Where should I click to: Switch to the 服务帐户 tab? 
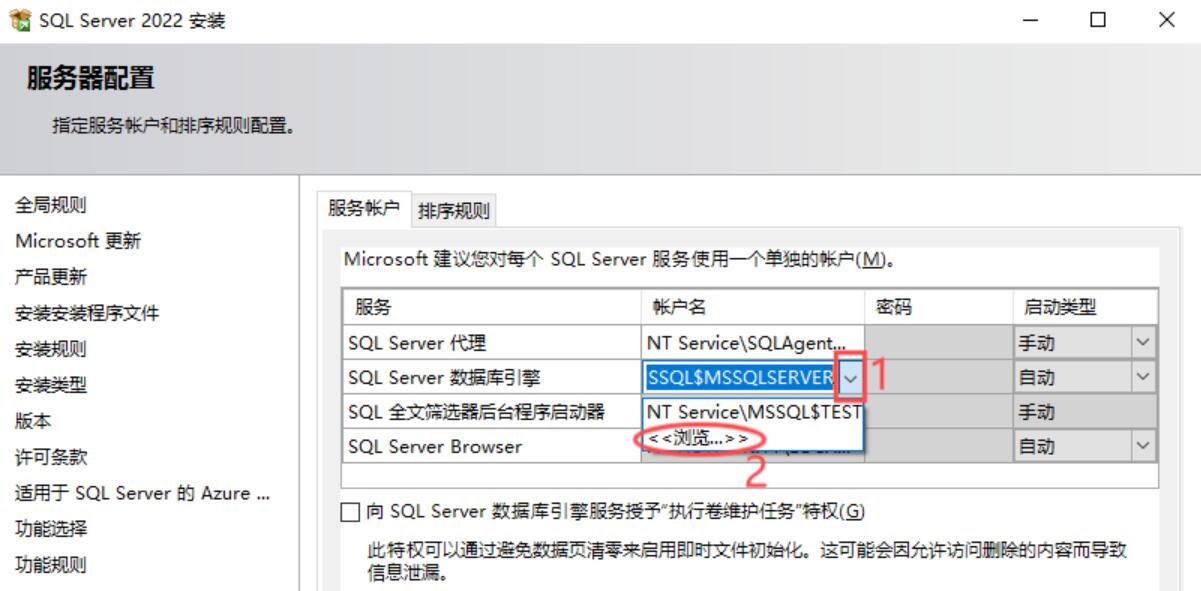tap(364, 208)
